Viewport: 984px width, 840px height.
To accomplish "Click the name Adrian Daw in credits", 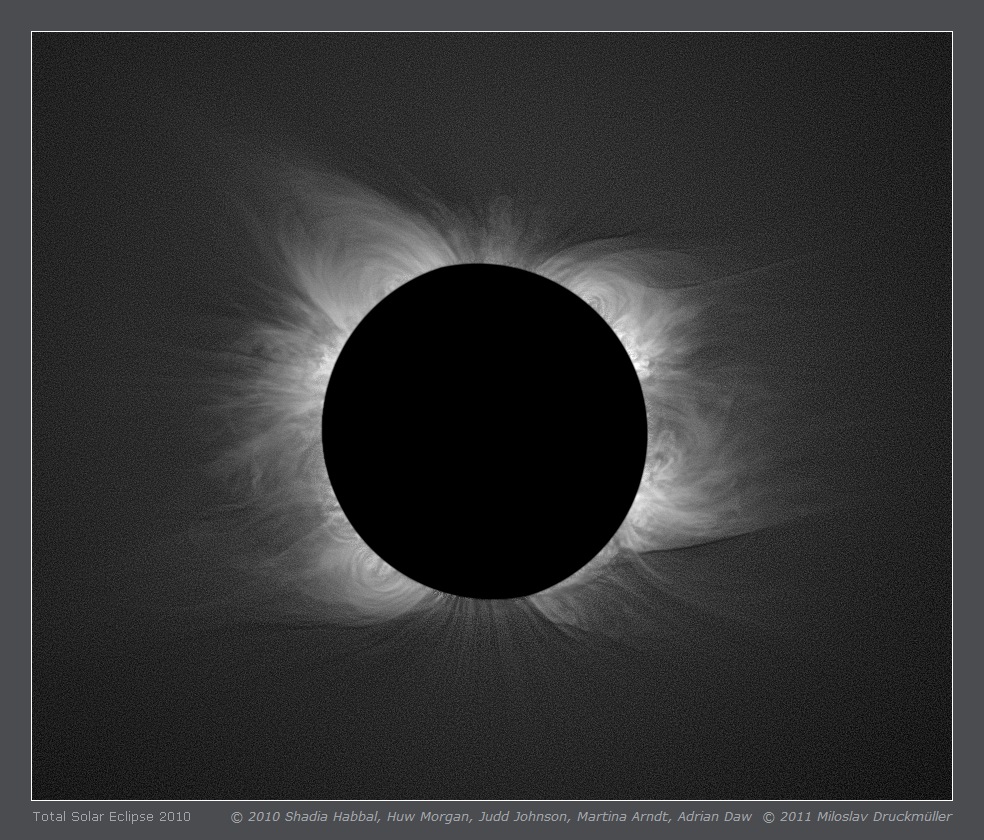I will click(x=714, y=817).
